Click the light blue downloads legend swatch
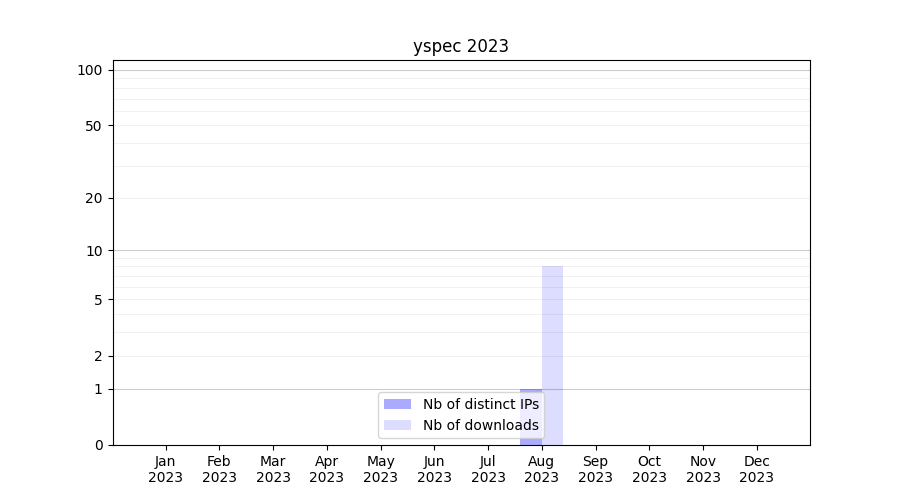Screen dimensions: 900x500 (397, 425)
